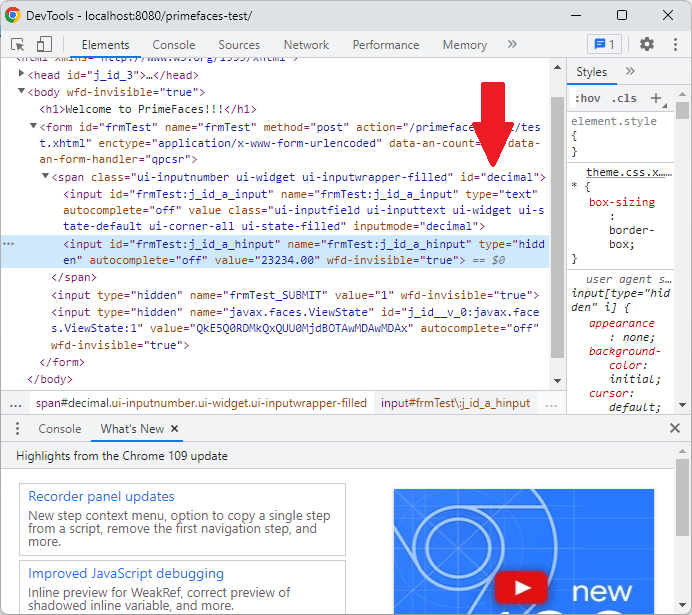
Task: Select the javax.faces.ViewState input node
Action: click(x=295, y=328)
